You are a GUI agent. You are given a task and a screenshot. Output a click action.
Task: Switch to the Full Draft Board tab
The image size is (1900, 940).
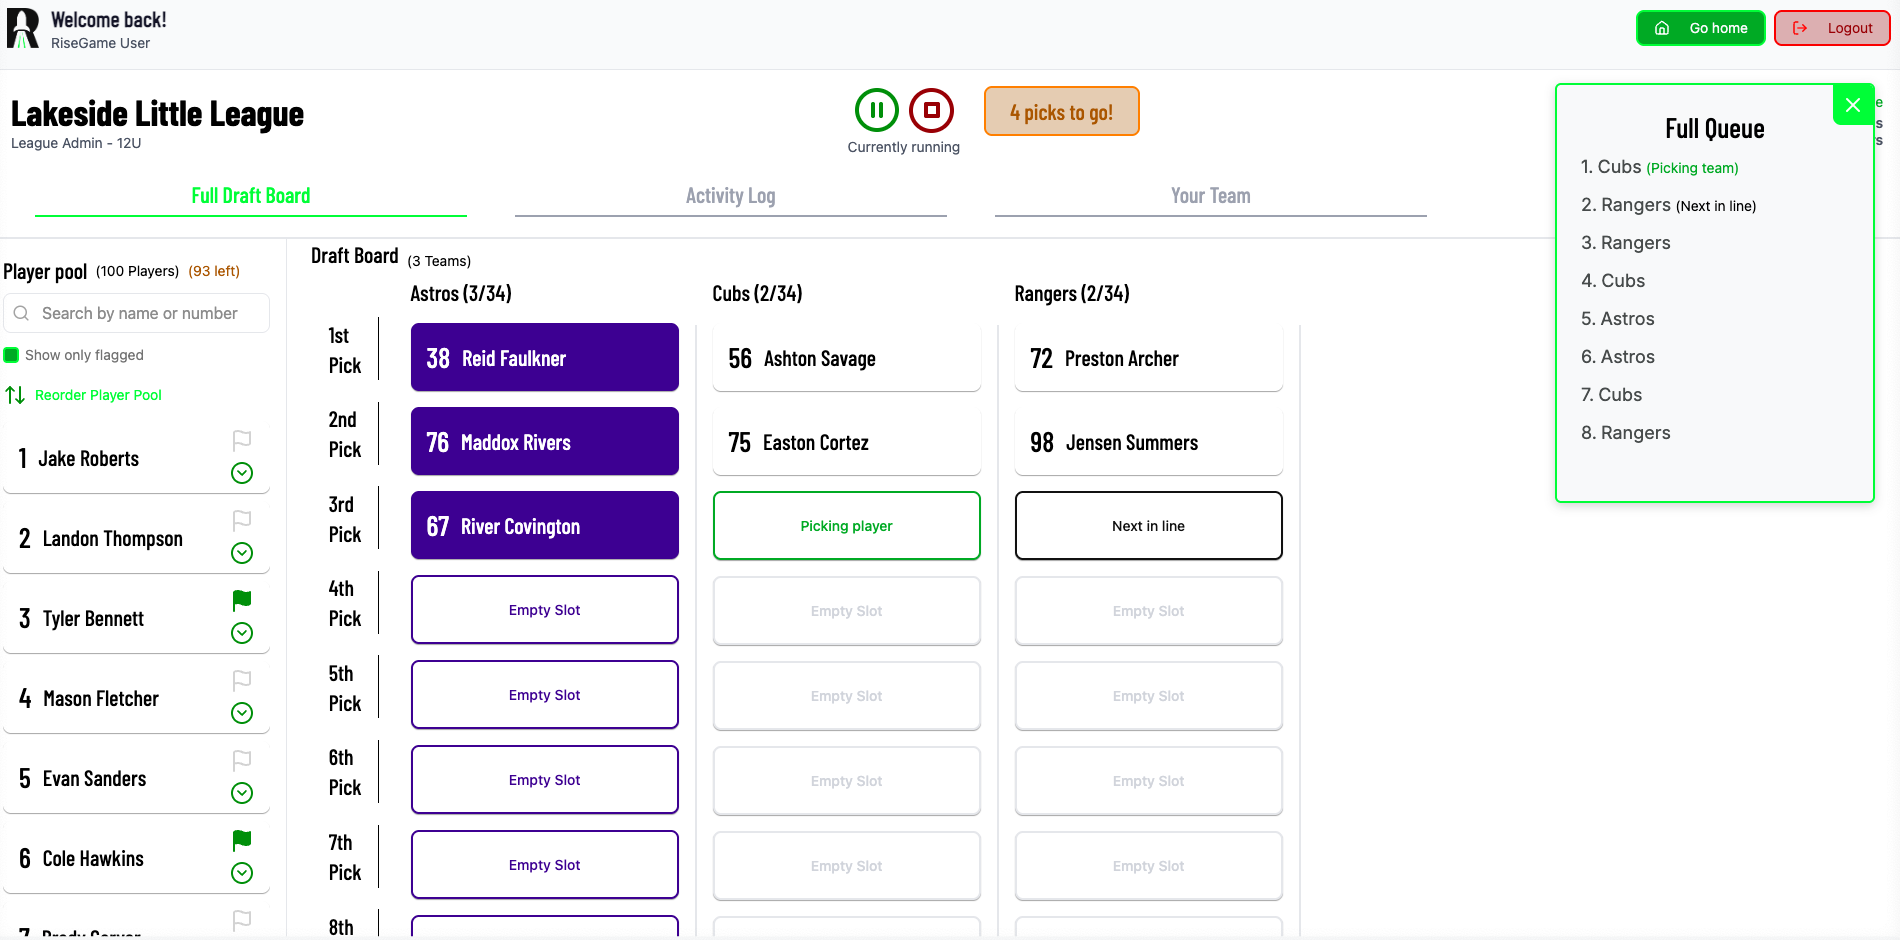tap(251, 196)
